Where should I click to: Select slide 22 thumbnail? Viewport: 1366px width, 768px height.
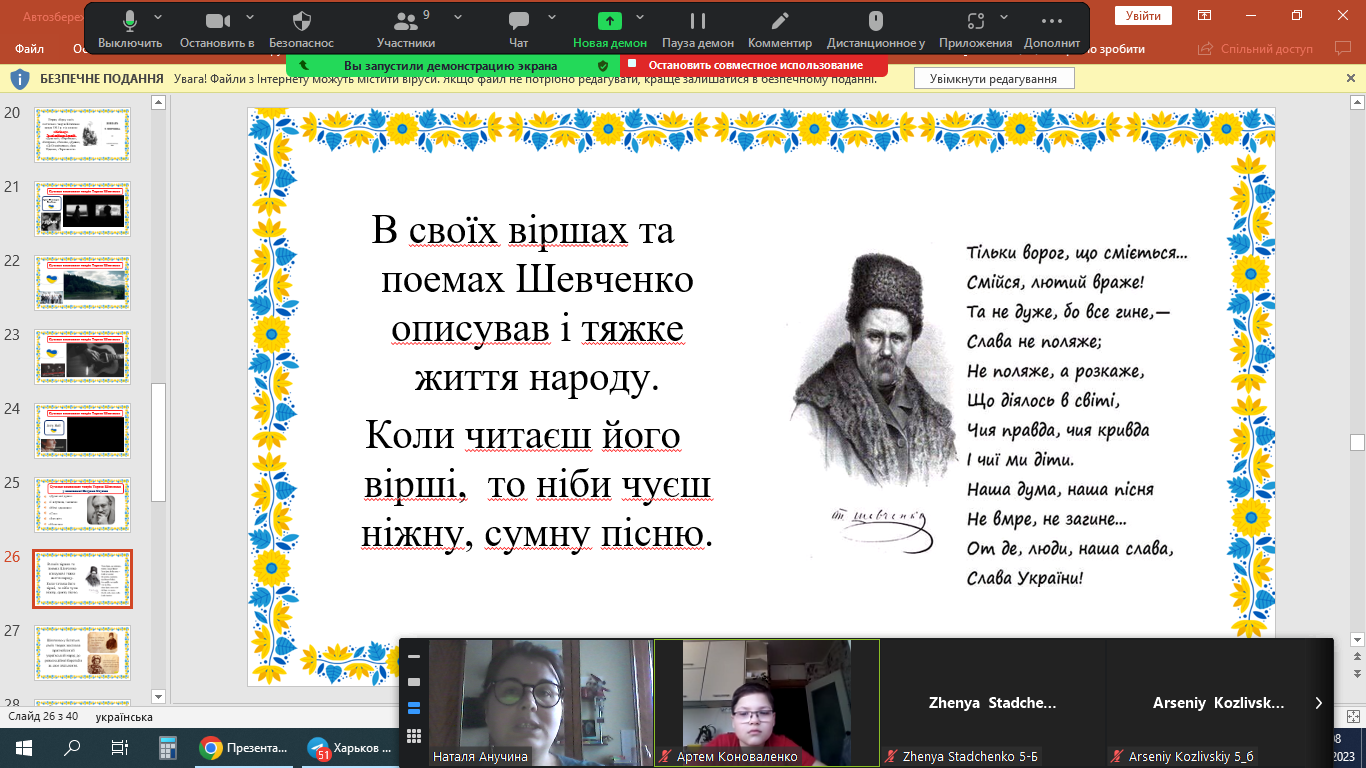coord(82,283)
